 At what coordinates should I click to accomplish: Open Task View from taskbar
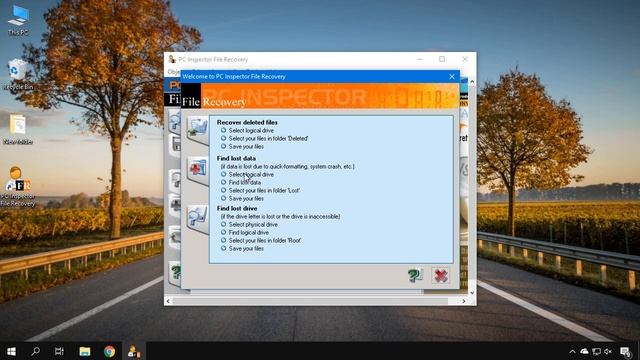[x=60, y=351]
